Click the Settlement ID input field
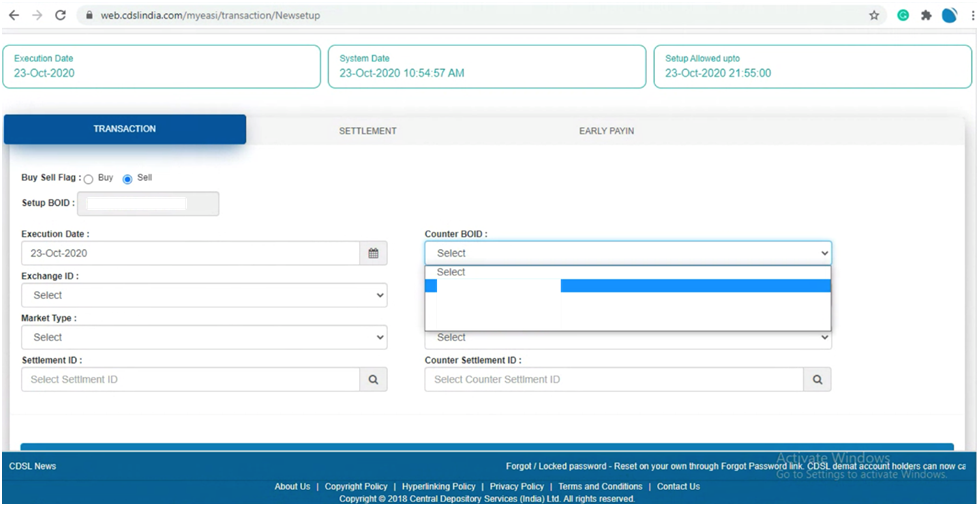Screen dimensions: 979x506 [190, 380]
